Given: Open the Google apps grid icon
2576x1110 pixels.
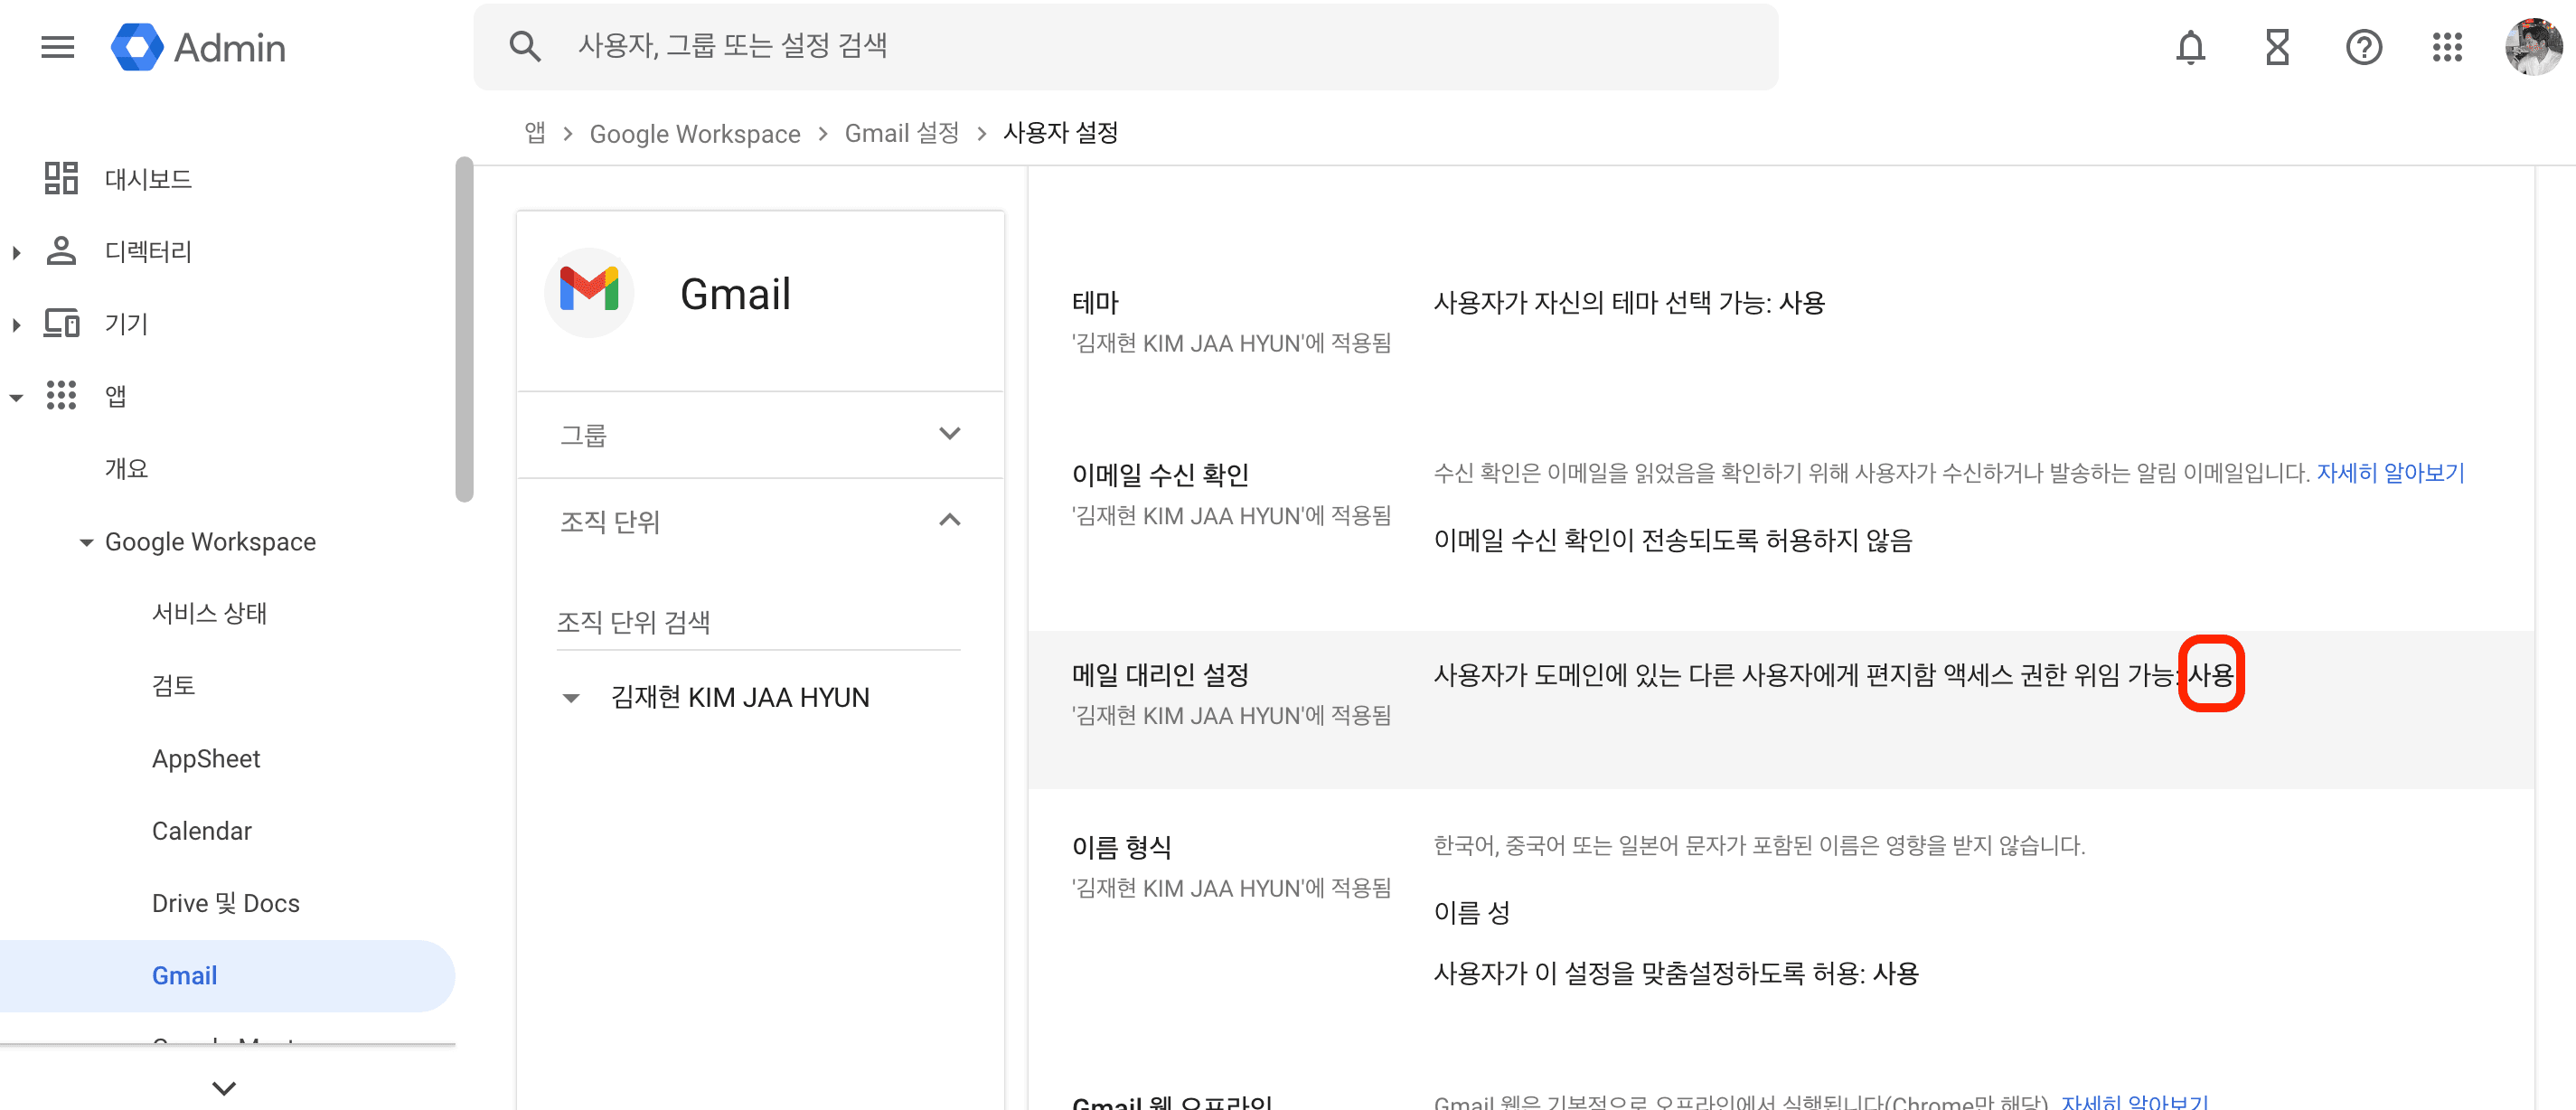Looking at the screenshot, I should pyautogui.click(x=2447, y=47).
